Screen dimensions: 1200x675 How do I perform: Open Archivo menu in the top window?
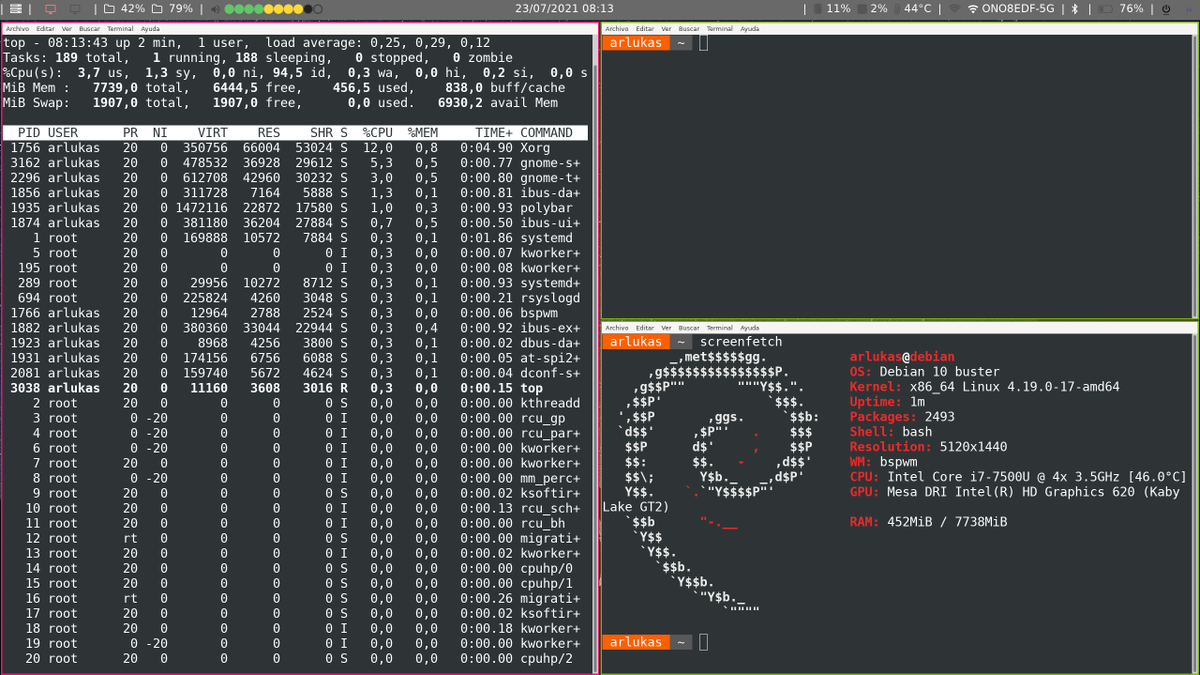17,29
